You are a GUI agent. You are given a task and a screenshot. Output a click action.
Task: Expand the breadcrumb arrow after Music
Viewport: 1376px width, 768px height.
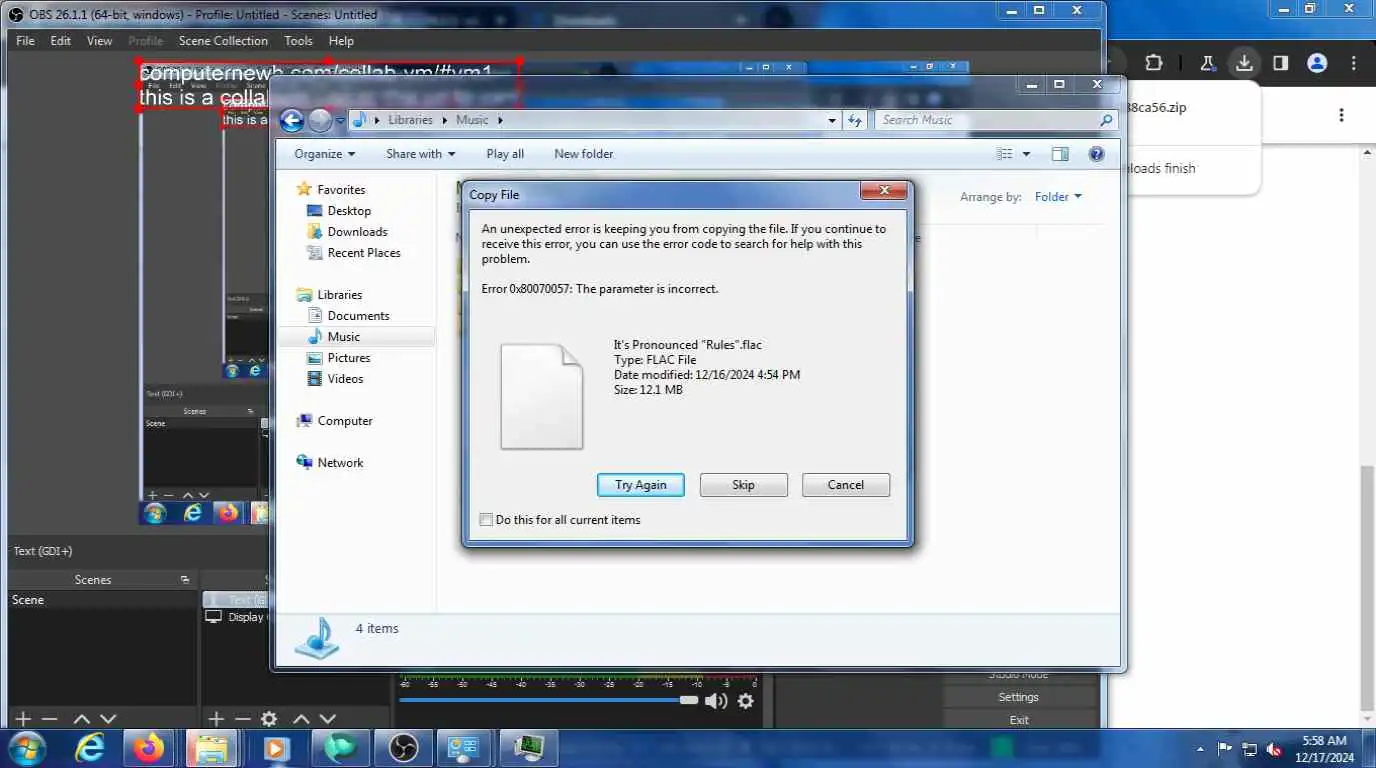tap(499, 120)
